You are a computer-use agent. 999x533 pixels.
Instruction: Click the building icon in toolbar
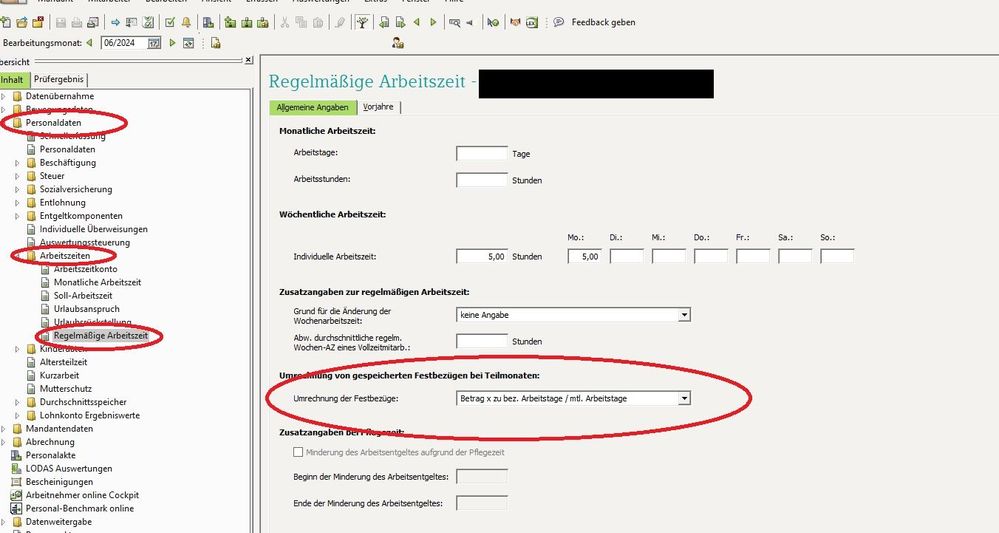pos(208,22)
